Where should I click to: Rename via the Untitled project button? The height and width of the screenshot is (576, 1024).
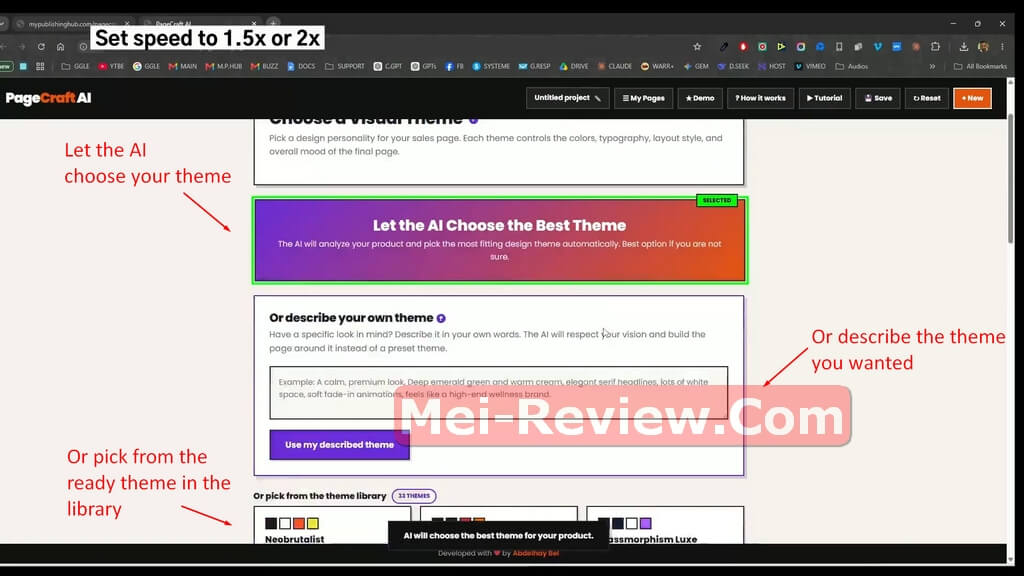[567, 98]
